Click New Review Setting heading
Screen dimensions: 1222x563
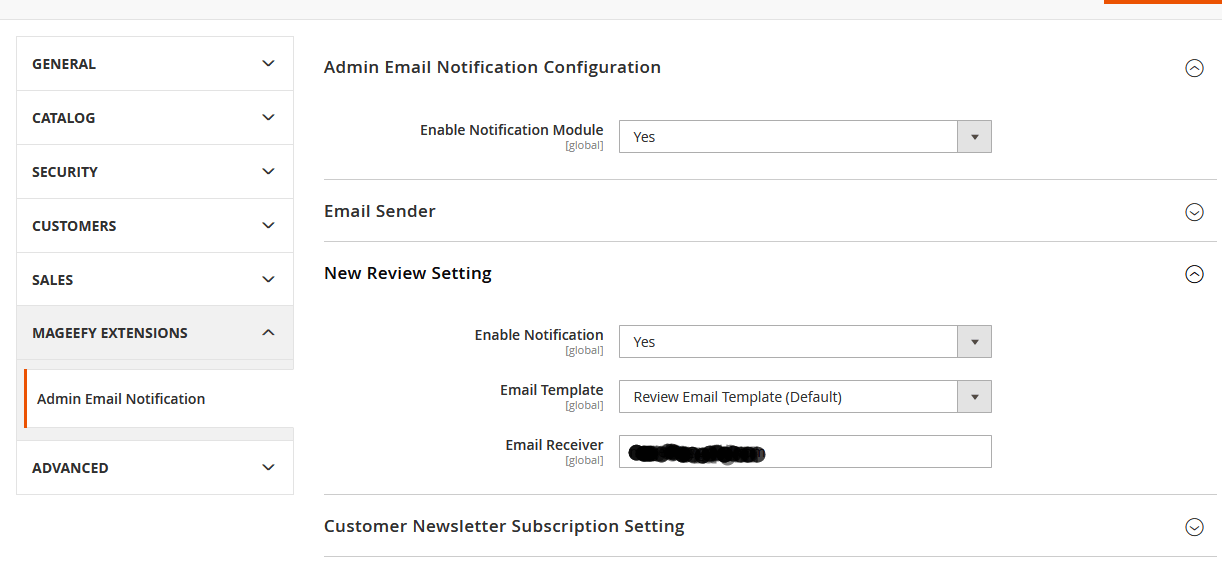408,273
